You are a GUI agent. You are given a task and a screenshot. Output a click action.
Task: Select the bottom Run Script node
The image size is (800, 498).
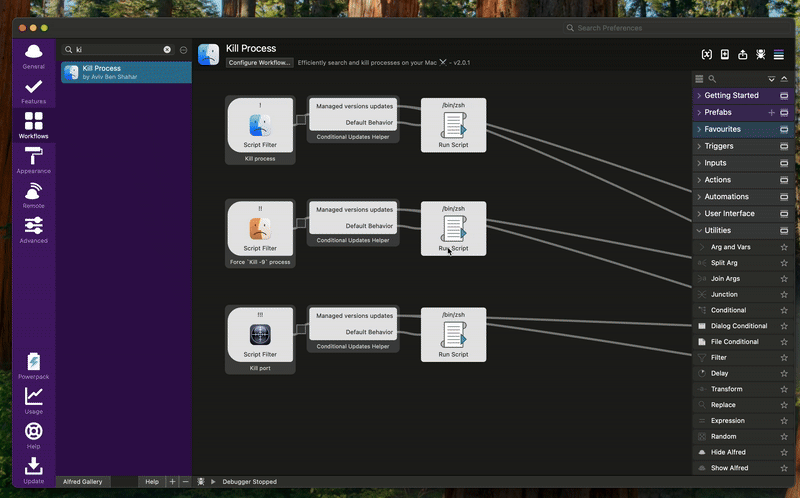pos(454,335)
